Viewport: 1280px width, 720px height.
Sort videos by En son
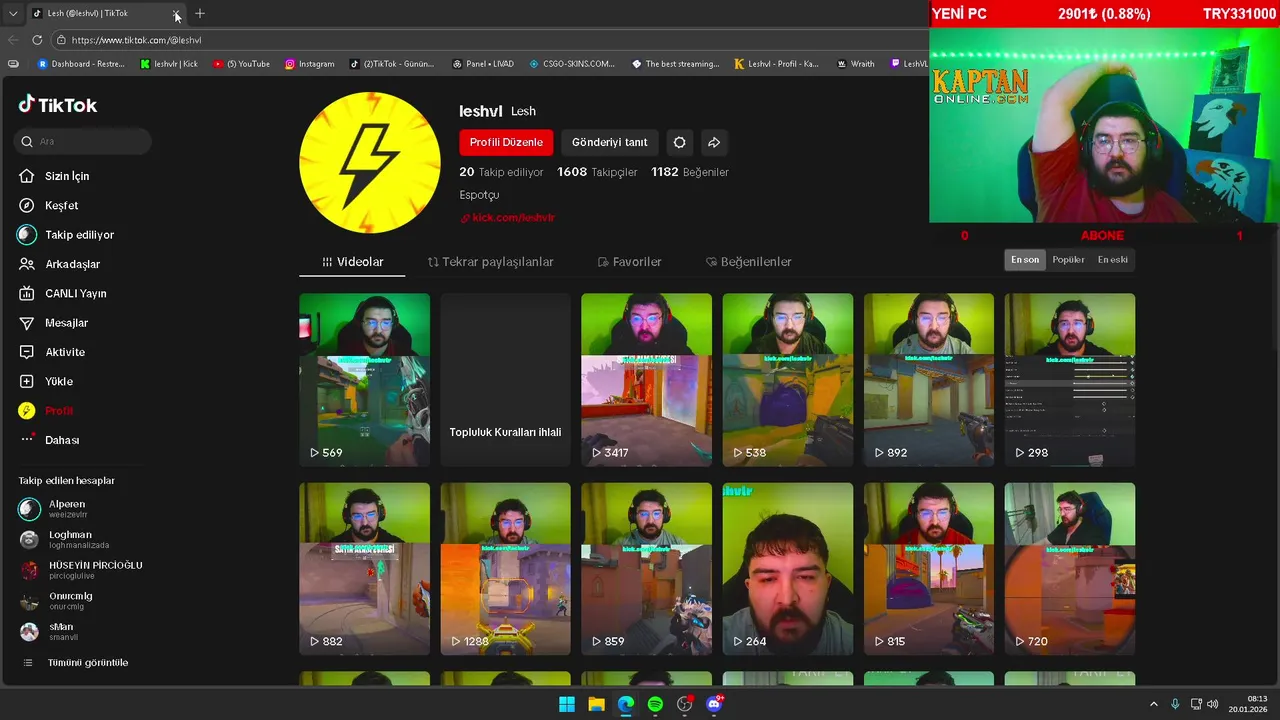pyautogui.click(x=1025, y=260)
